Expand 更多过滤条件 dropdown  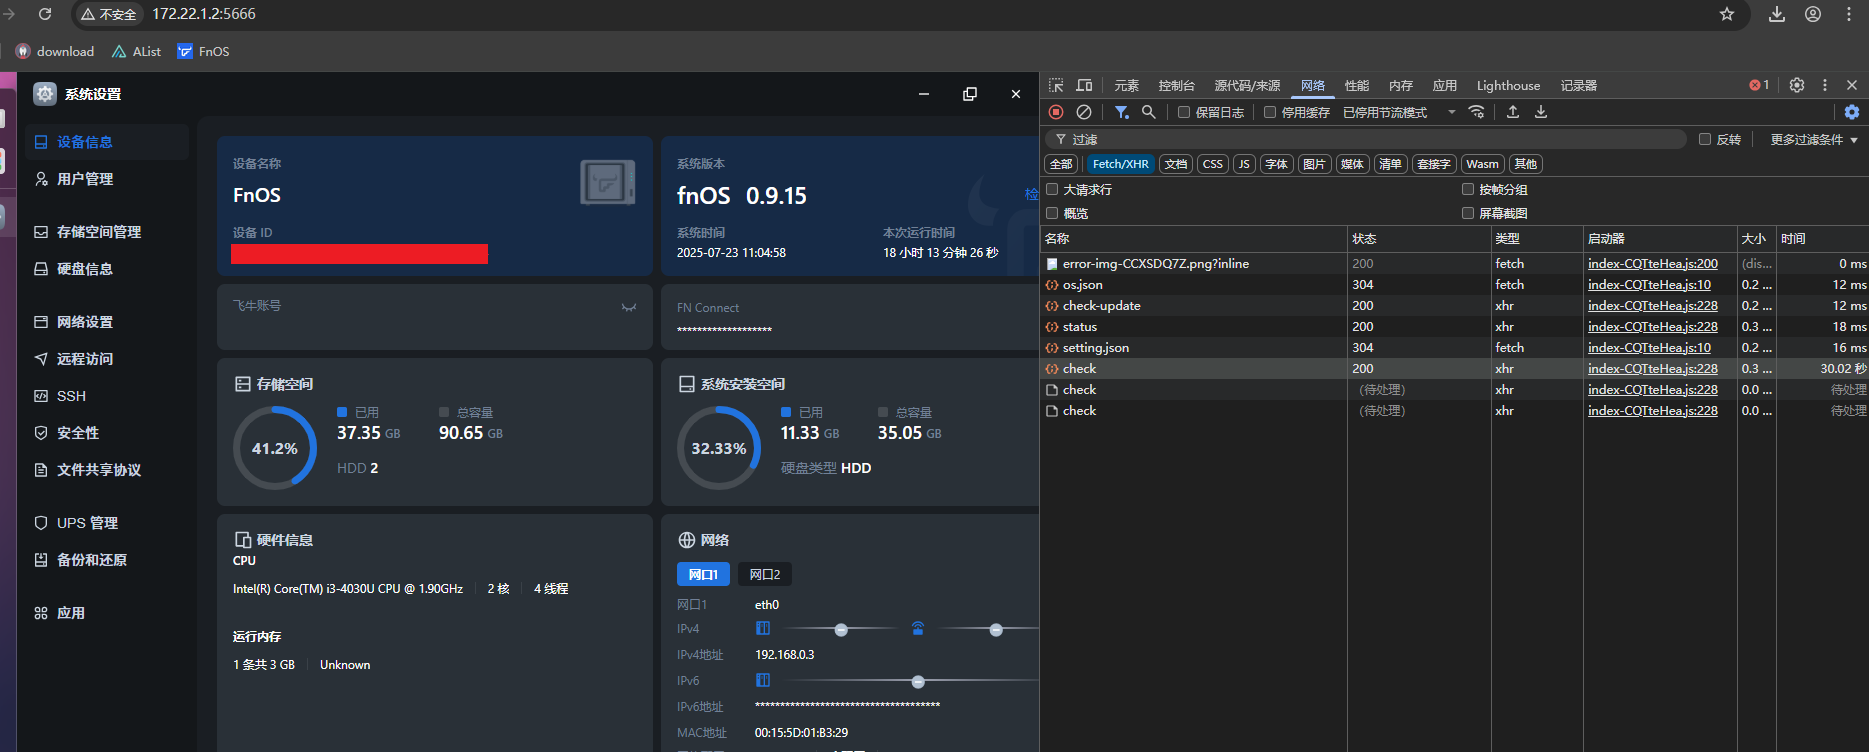click(1813, 139)
